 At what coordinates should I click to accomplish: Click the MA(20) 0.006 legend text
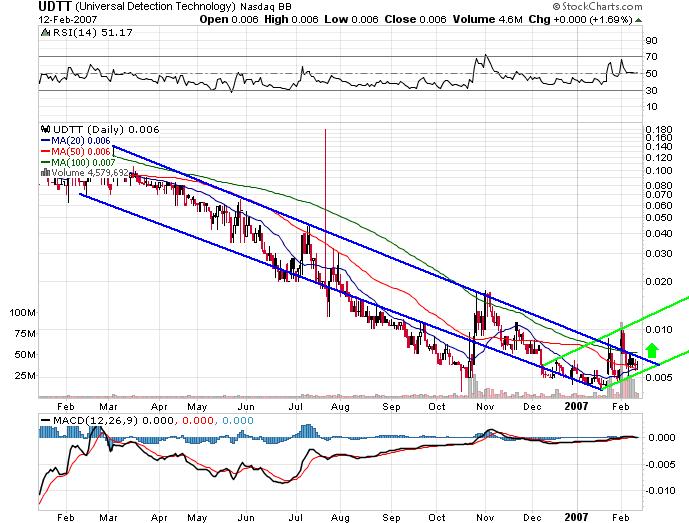pos(80,141)
